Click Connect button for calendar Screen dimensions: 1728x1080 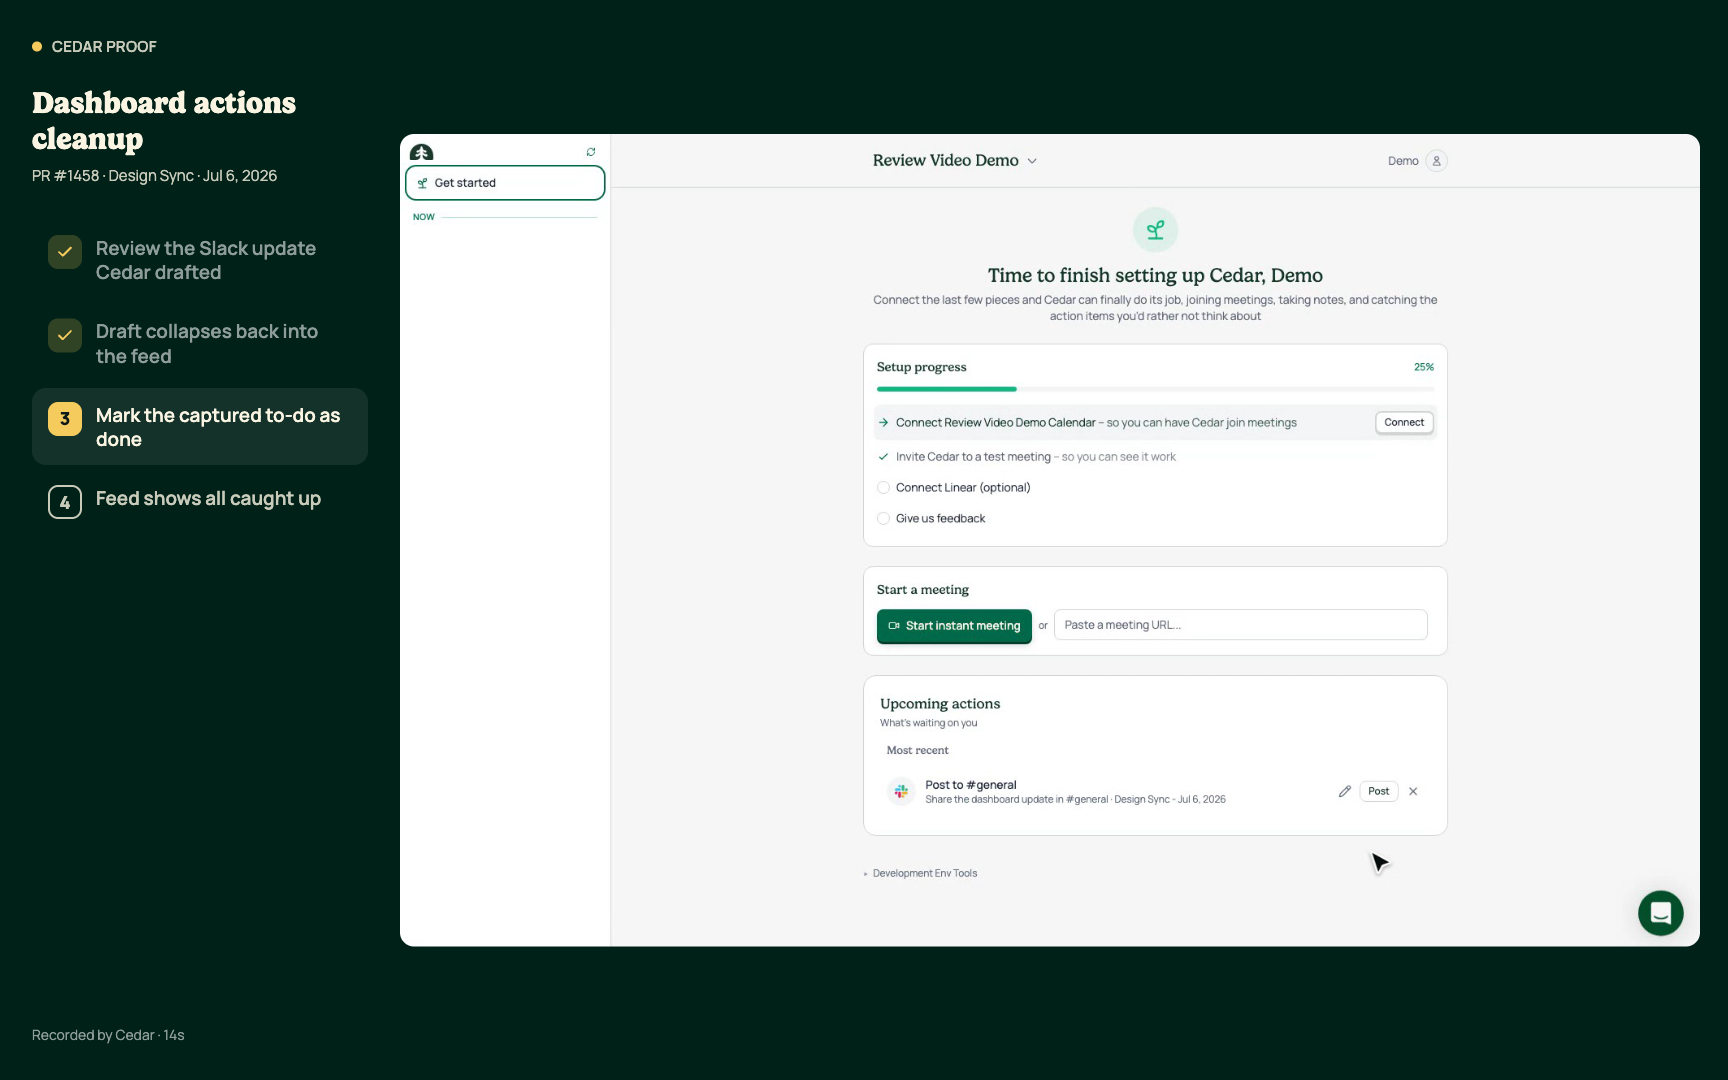1404,423
